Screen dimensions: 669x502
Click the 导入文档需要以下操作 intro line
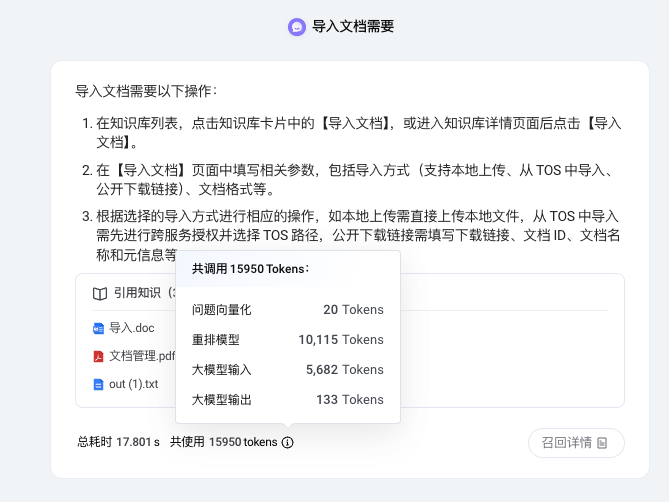146,91
